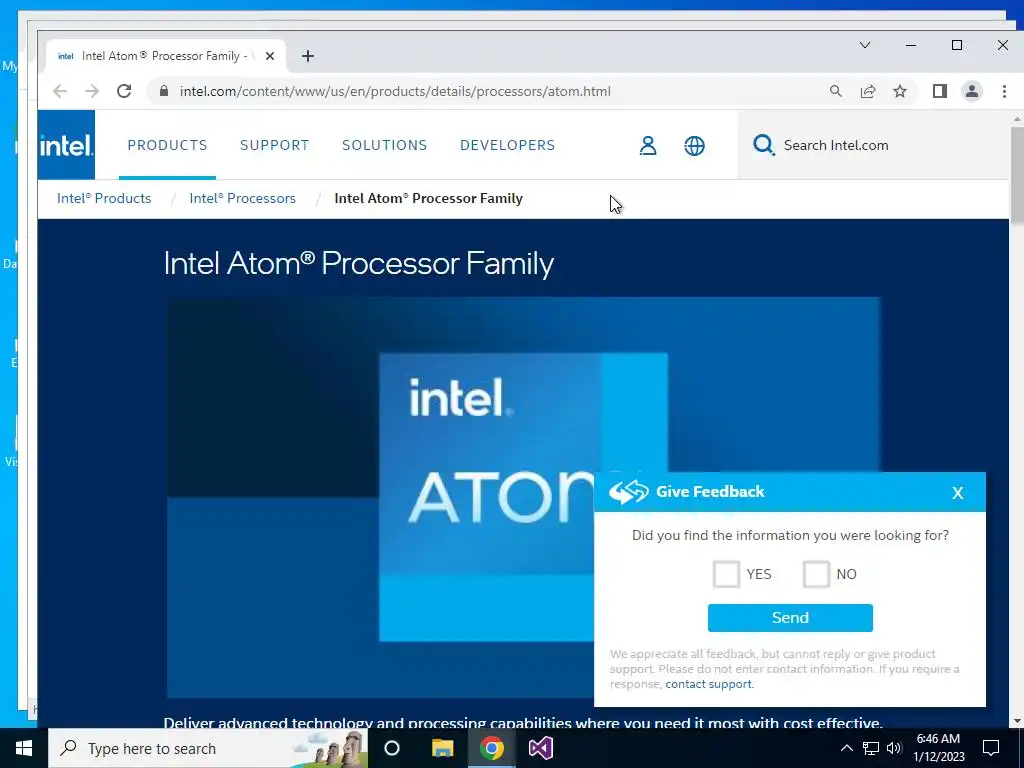
Task: Open the tab search dropdown chevron
Action: [865, 45]
